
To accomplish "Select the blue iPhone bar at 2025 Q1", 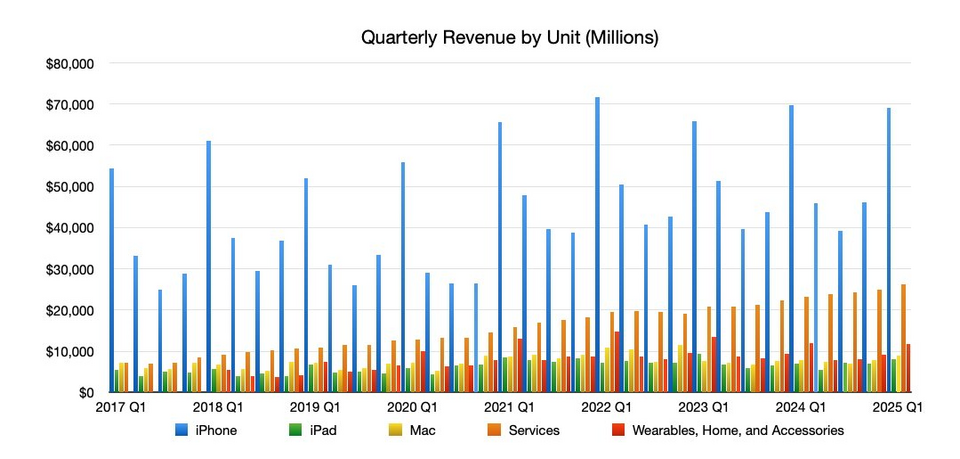I will tap(889, 250).
